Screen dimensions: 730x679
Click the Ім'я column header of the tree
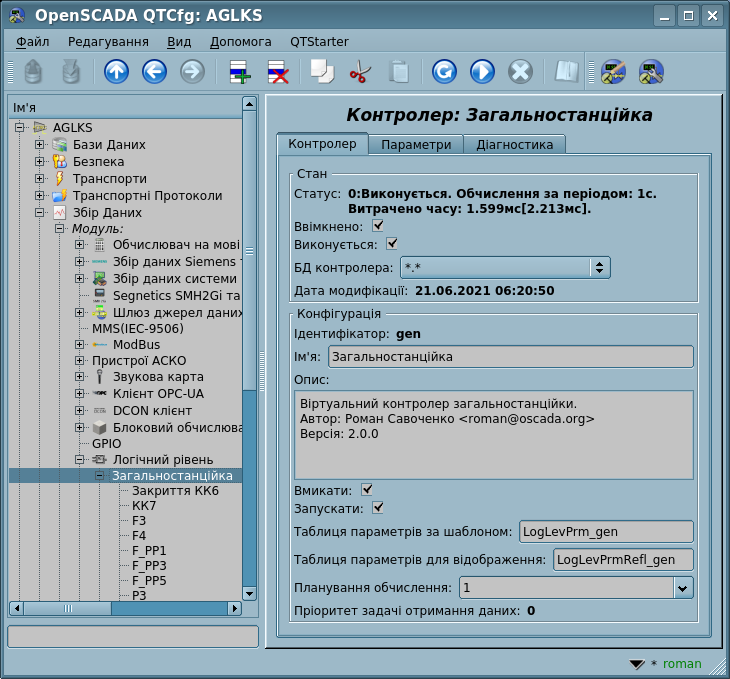tap(125, 108)
